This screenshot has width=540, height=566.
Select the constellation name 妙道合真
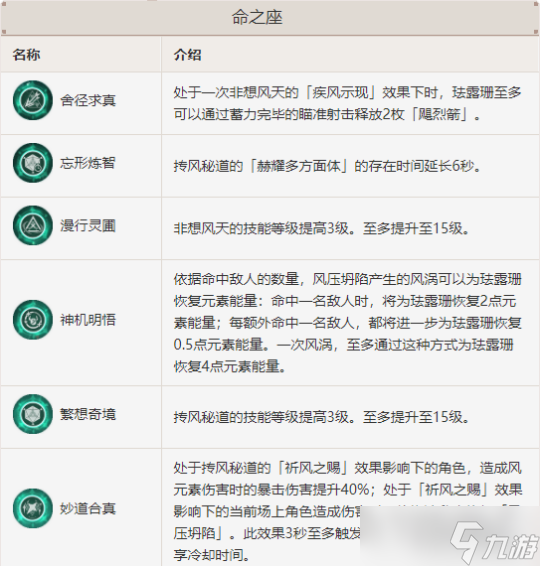tap(88, 508)
